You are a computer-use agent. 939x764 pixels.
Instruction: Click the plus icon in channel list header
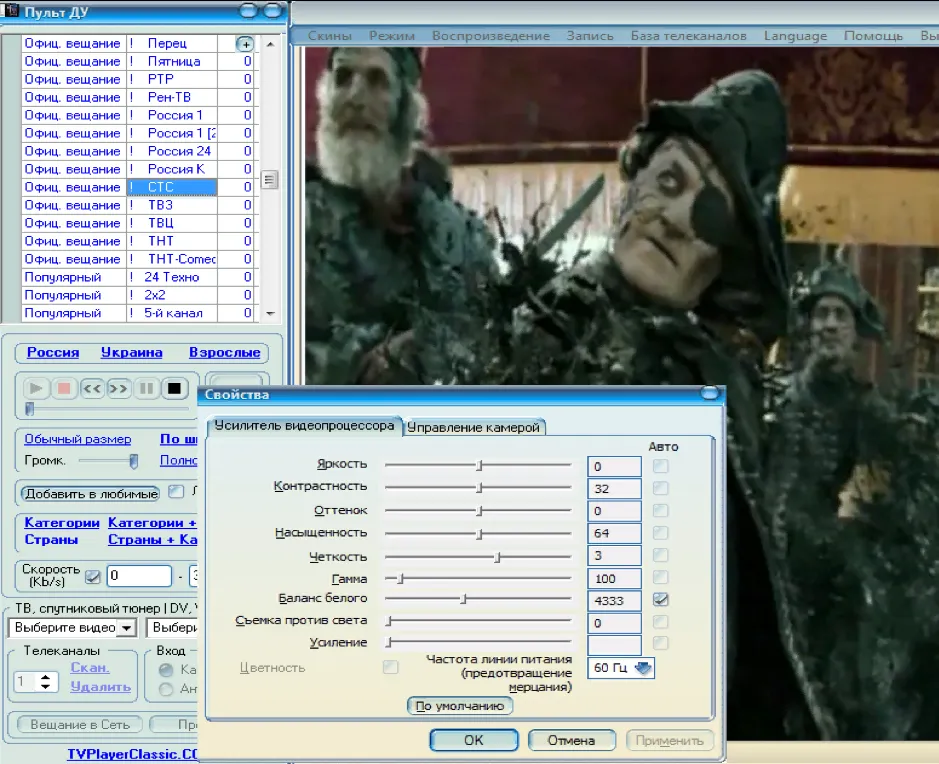coord(245,44)
